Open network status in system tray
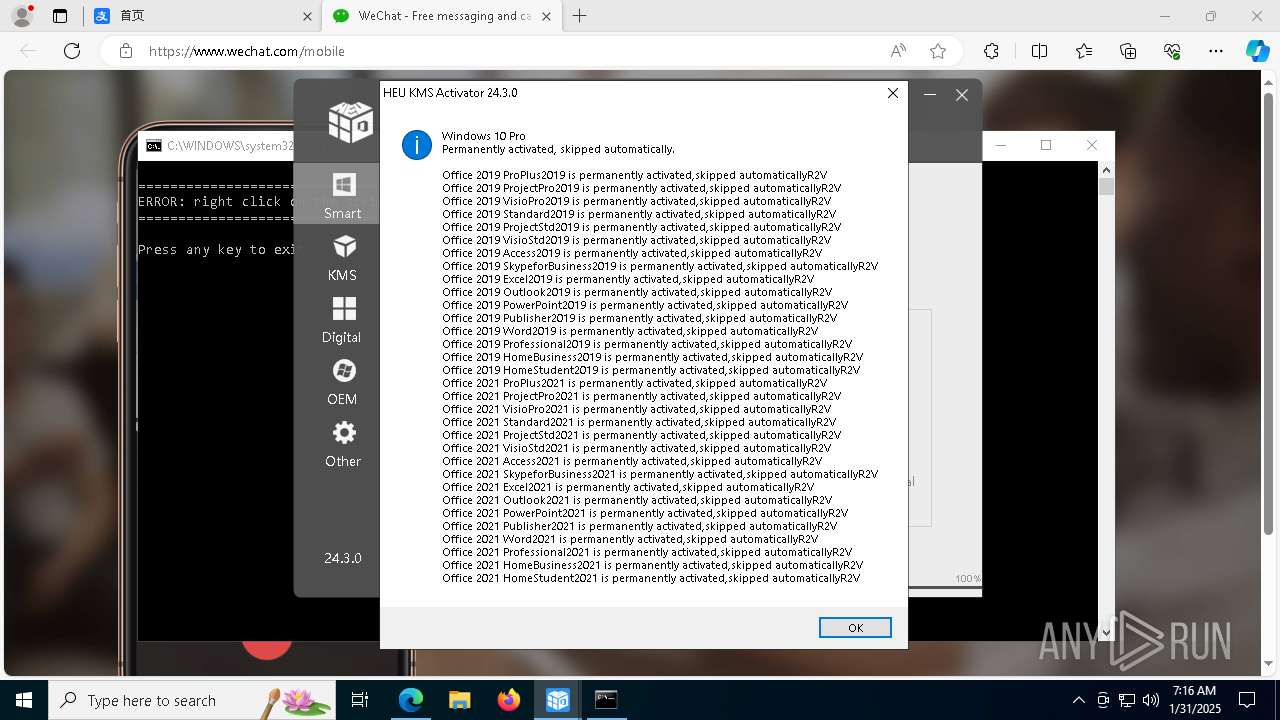Screen dimensions: 1280x720 [x=1126, y=700]
